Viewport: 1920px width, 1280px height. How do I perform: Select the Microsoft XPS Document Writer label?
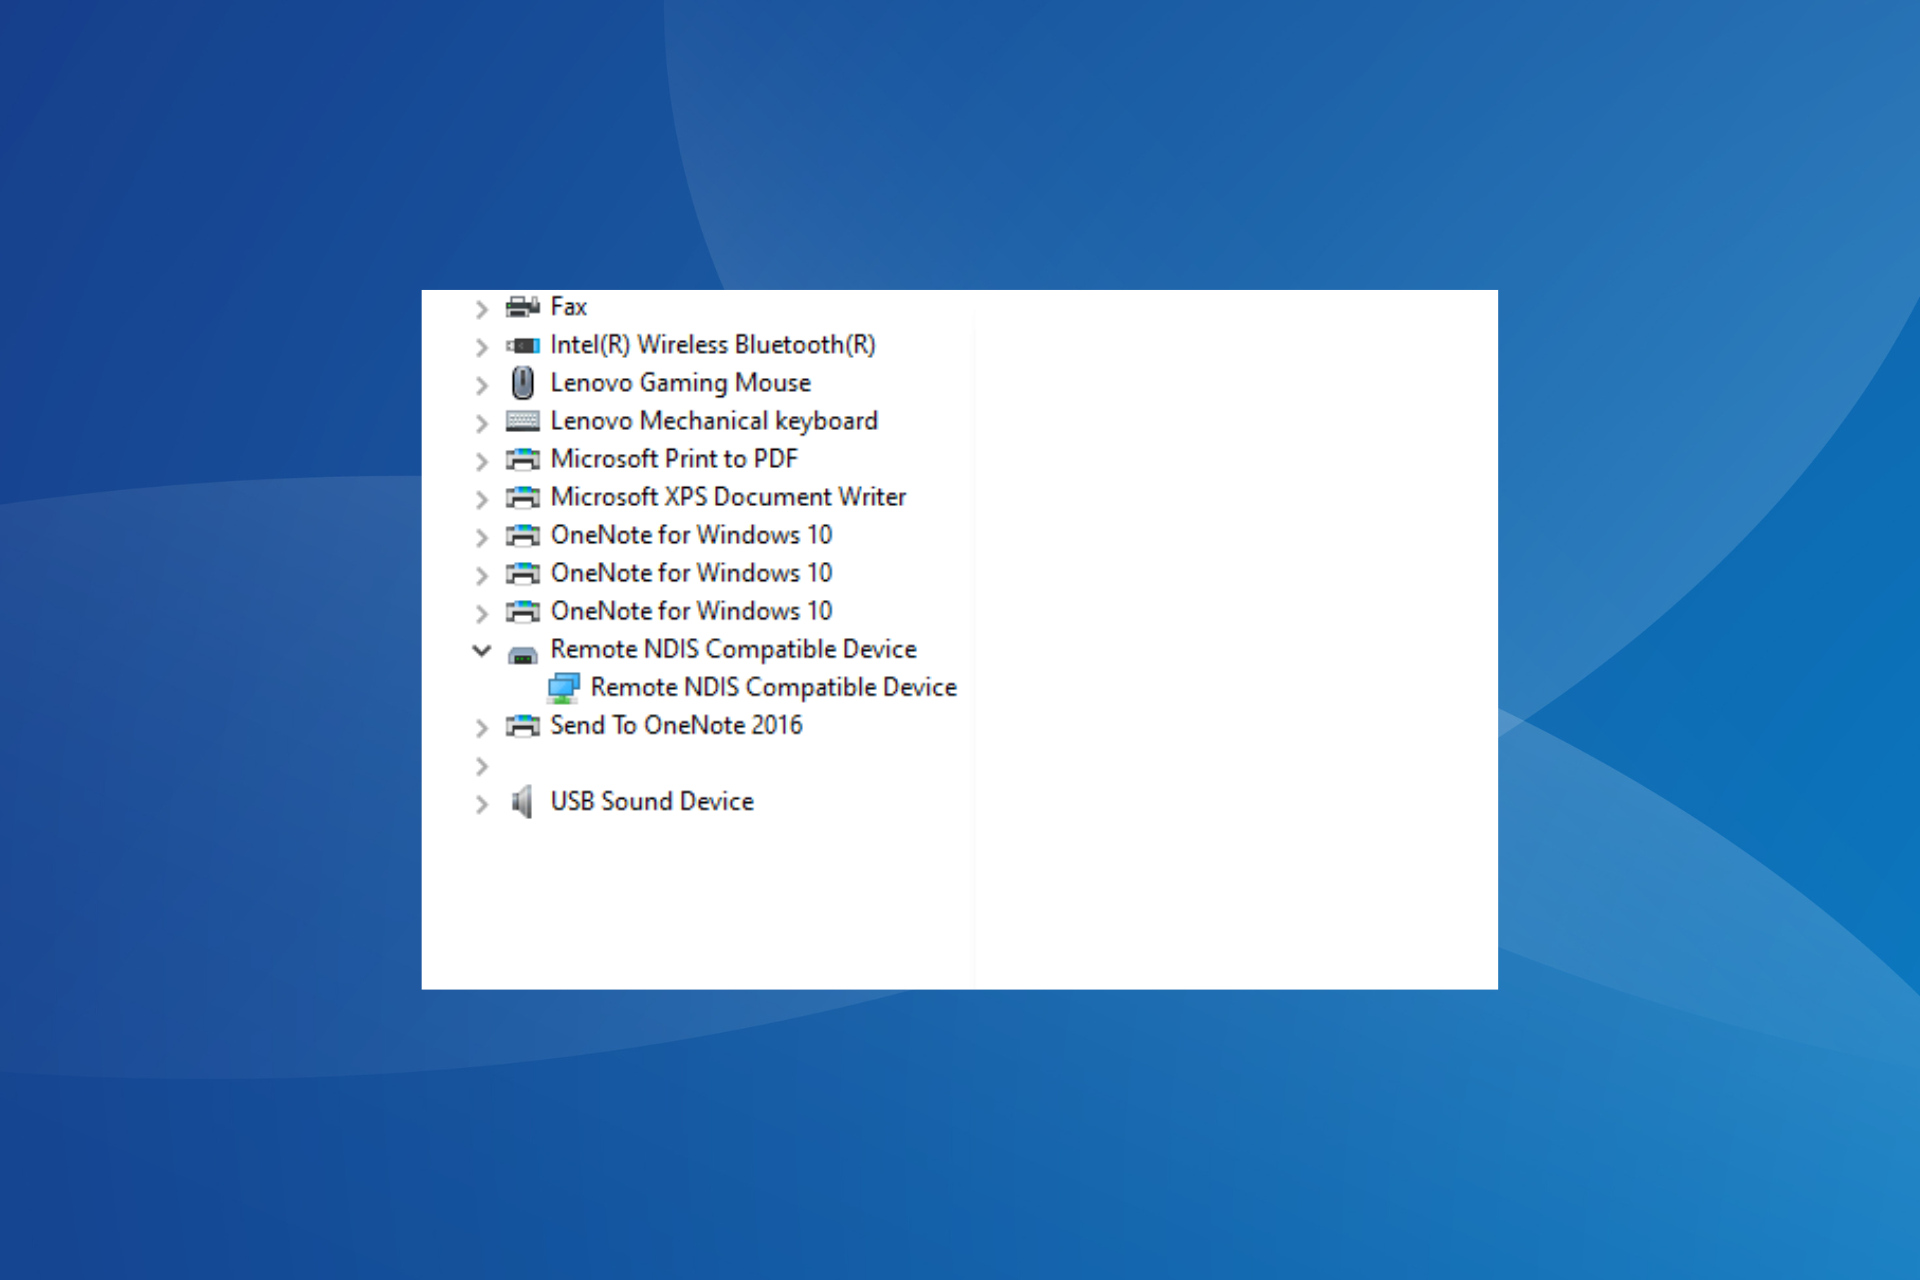pos(728,497)
